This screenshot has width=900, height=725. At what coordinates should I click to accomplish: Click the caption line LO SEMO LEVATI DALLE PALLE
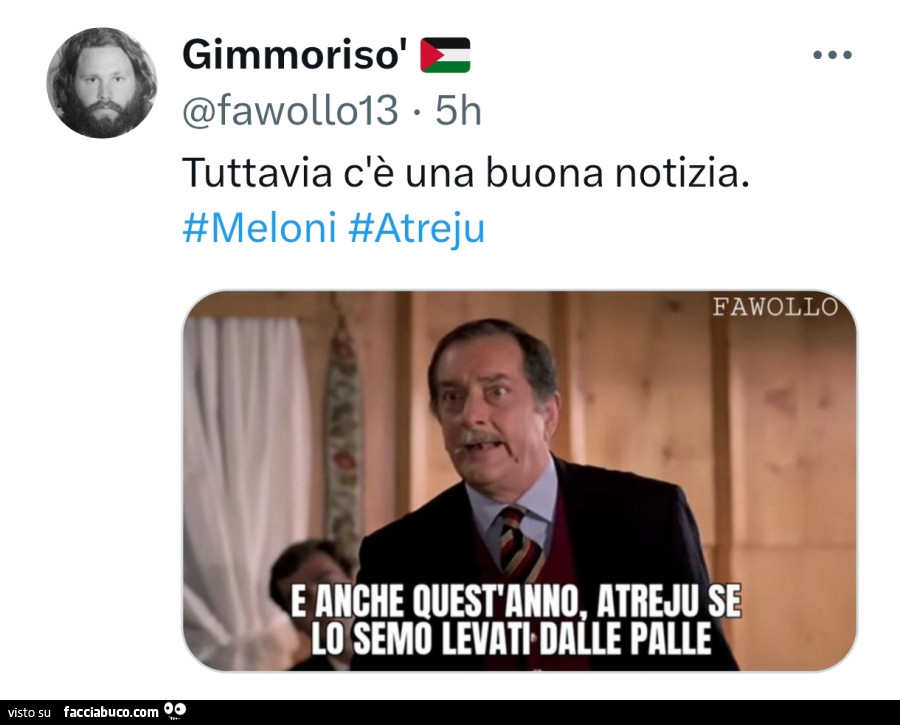[x=511, y=638]
